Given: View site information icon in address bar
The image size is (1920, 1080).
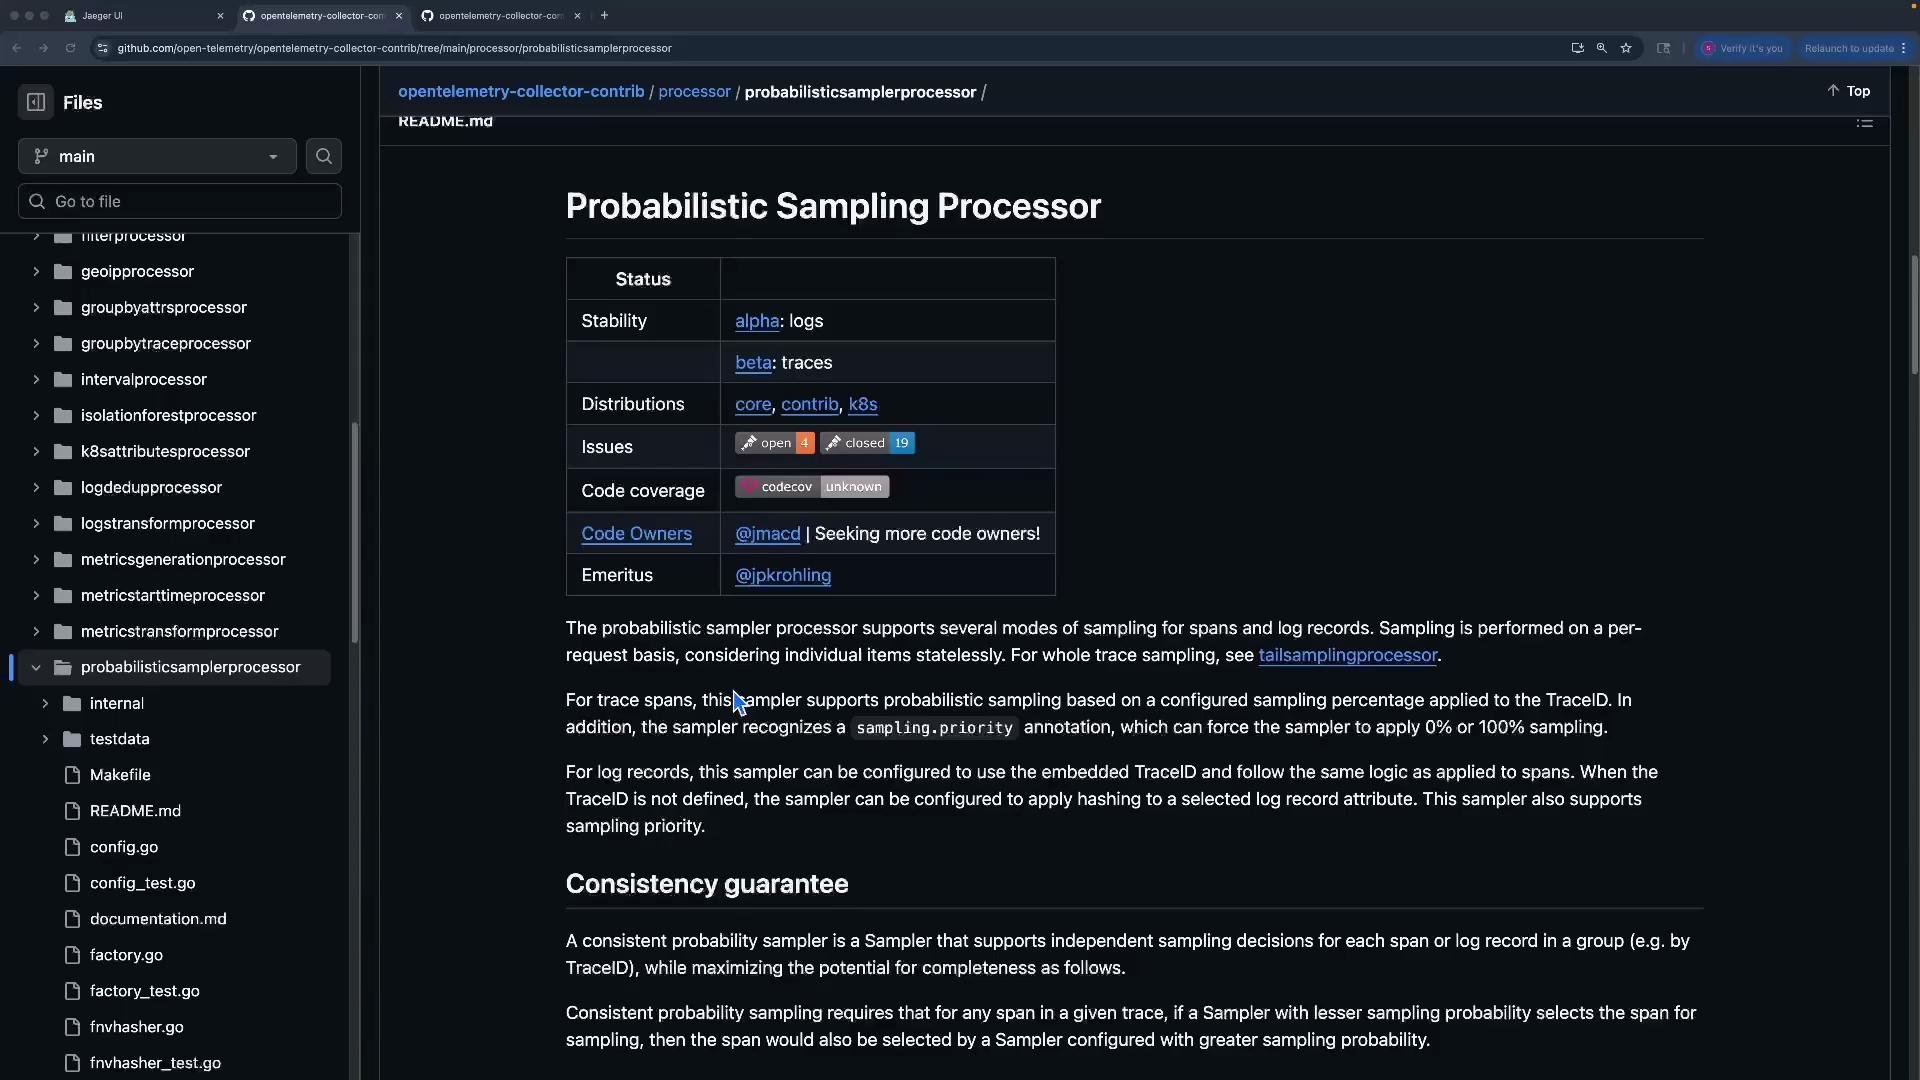Looking at the screenshot, I should pyautogui.click(x=102, y=48).
